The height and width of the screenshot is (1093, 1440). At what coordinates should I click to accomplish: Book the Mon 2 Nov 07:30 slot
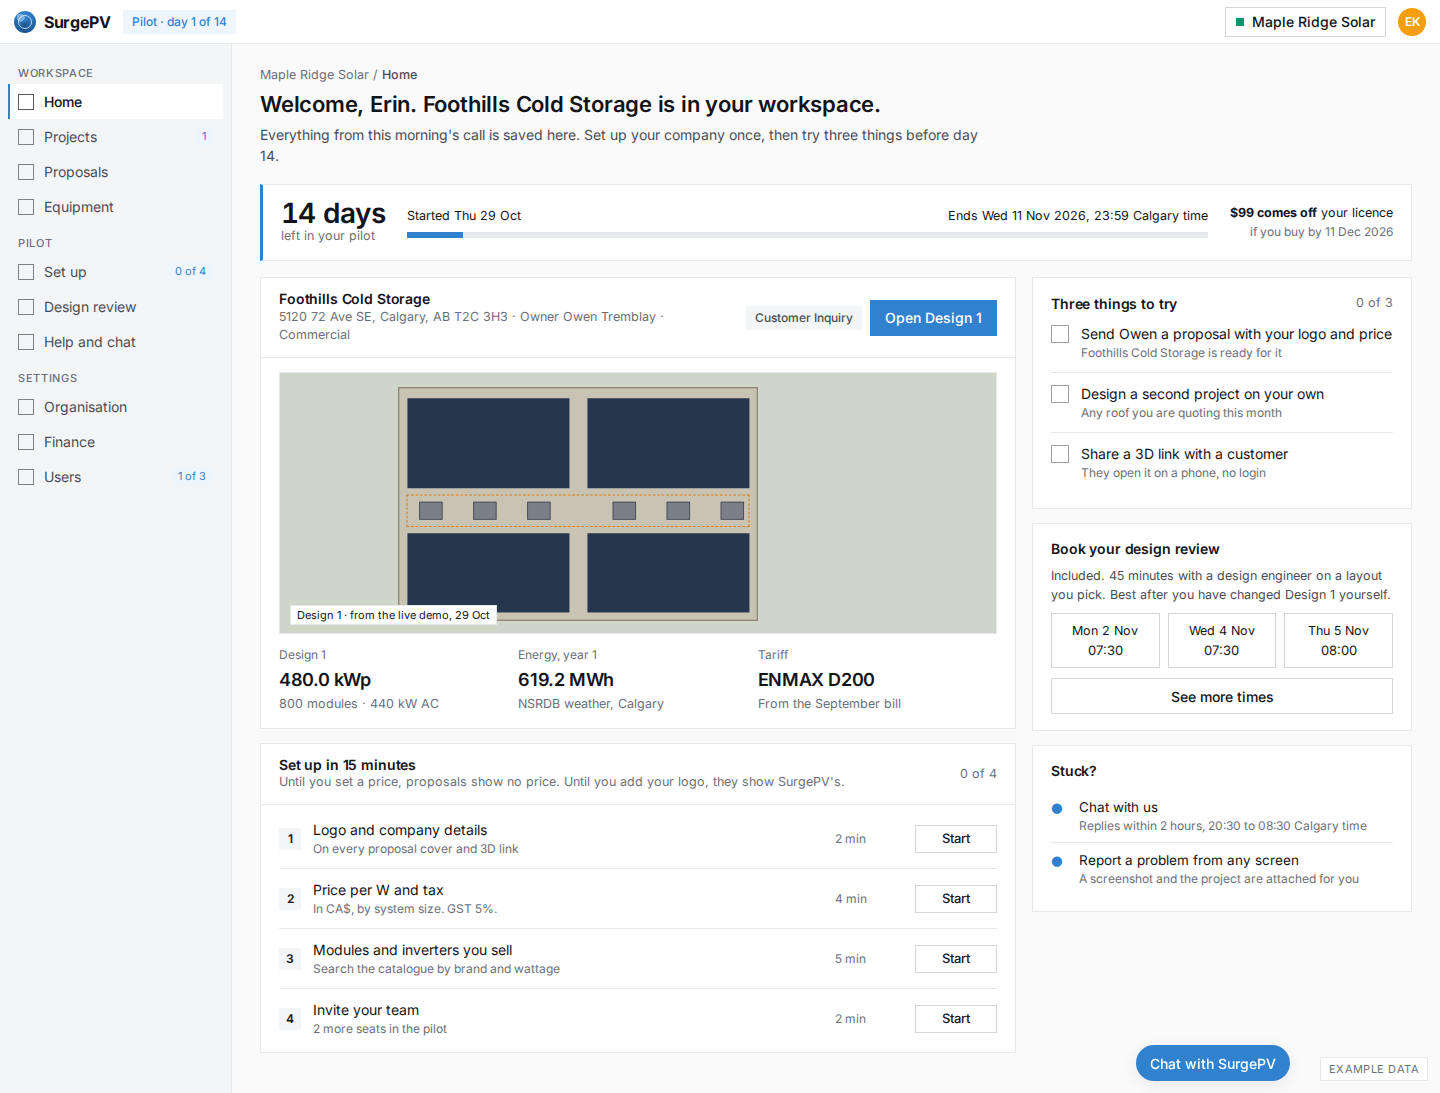coord(1105,640)
